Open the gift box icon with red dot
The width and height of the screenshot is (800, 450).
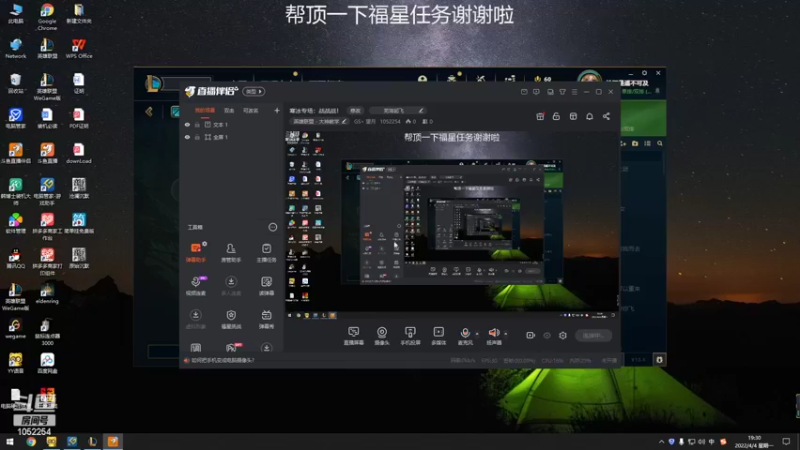tap(540, 116)
